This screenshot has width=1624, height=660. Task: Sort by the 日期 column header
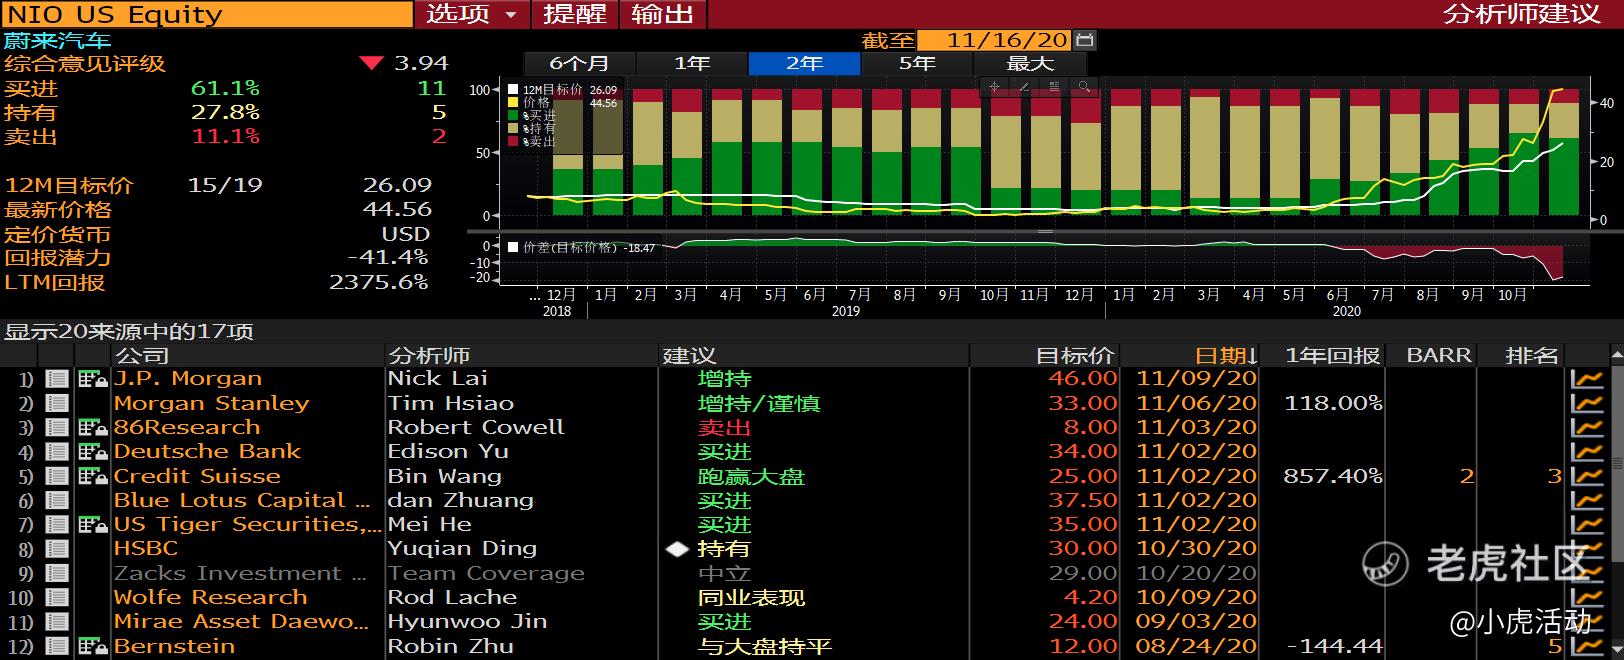1225,355
